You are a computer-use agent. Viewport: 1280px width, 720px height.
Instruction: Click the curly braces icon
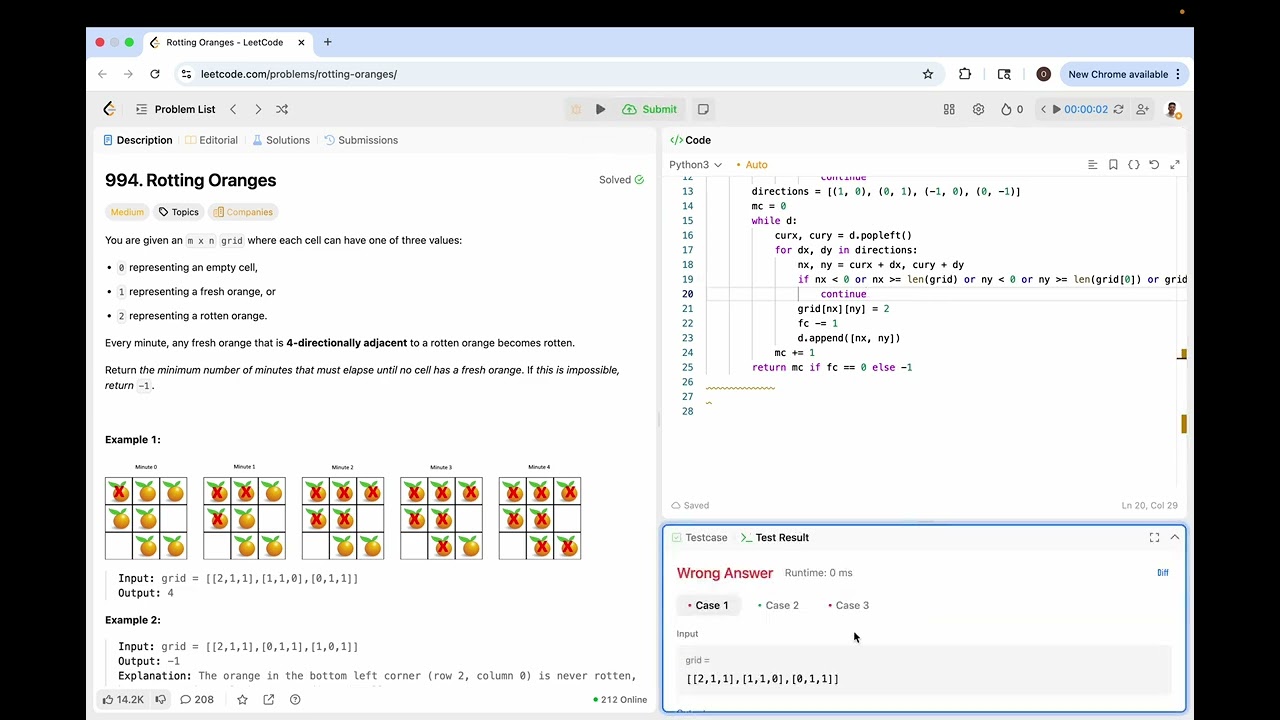coord(1134,164)
